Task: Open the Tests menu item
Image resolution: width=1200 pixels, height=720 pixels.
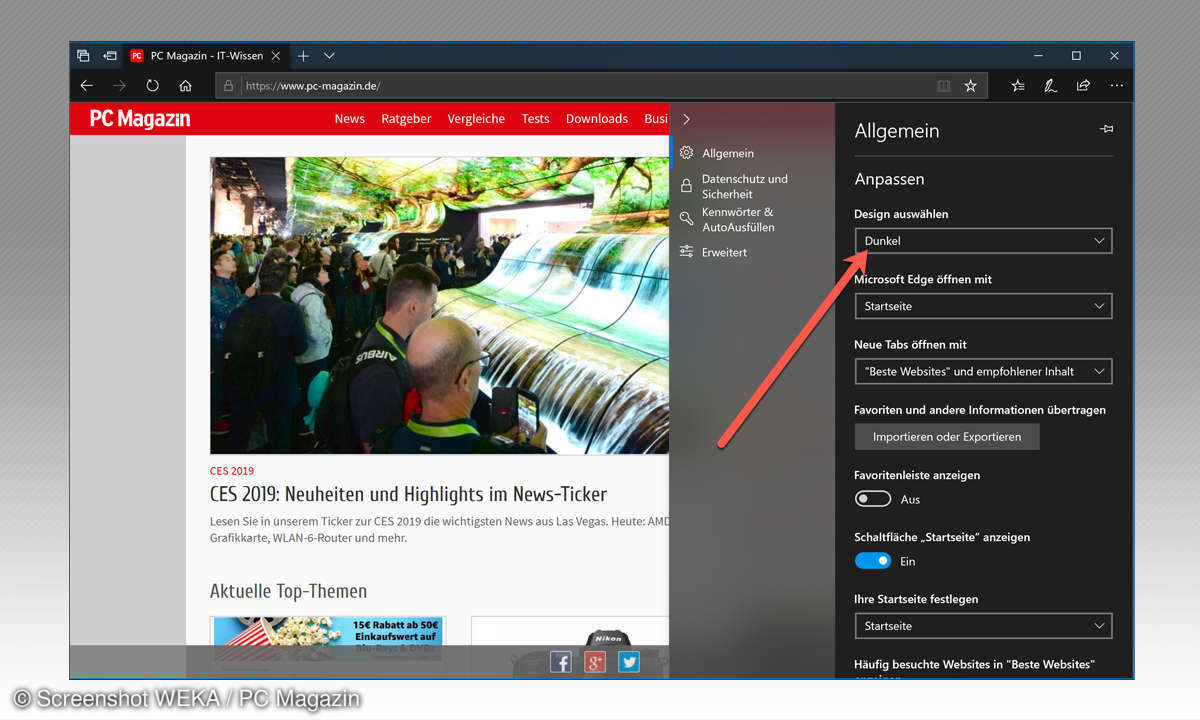Action: (535, 119)
